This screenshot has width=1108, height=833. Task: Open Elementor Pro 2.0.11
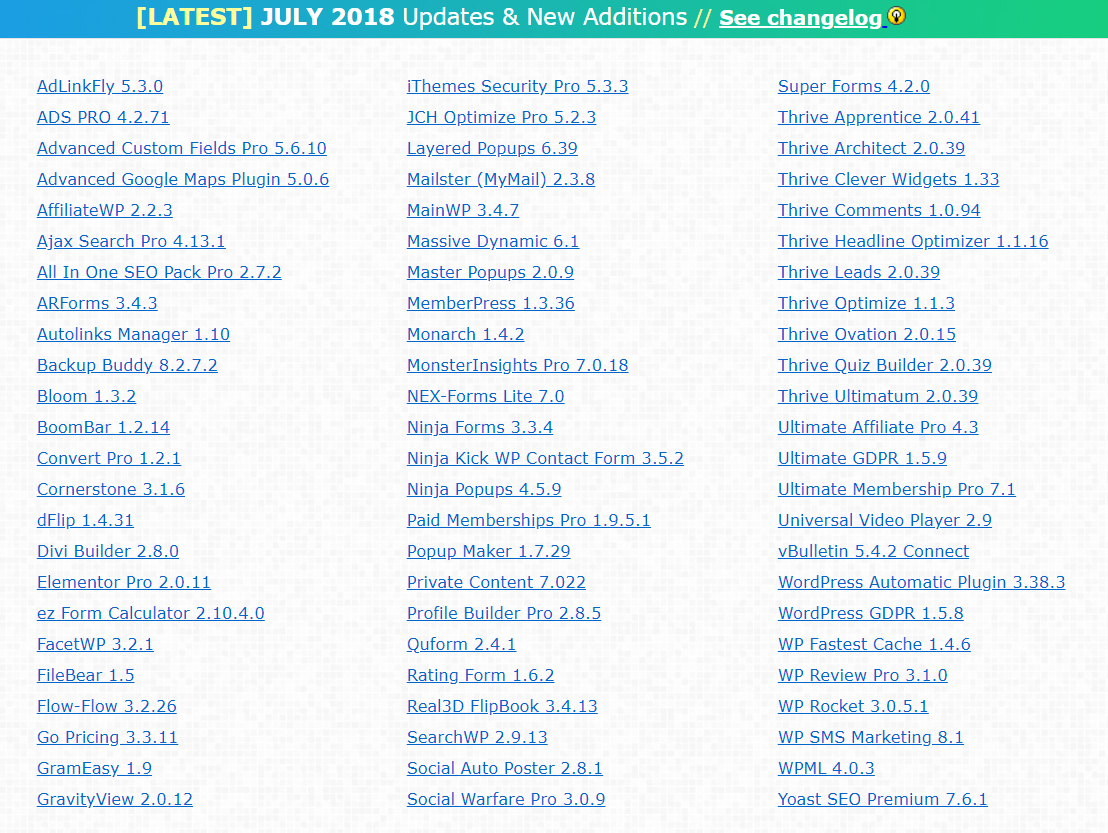pos(124,583)
